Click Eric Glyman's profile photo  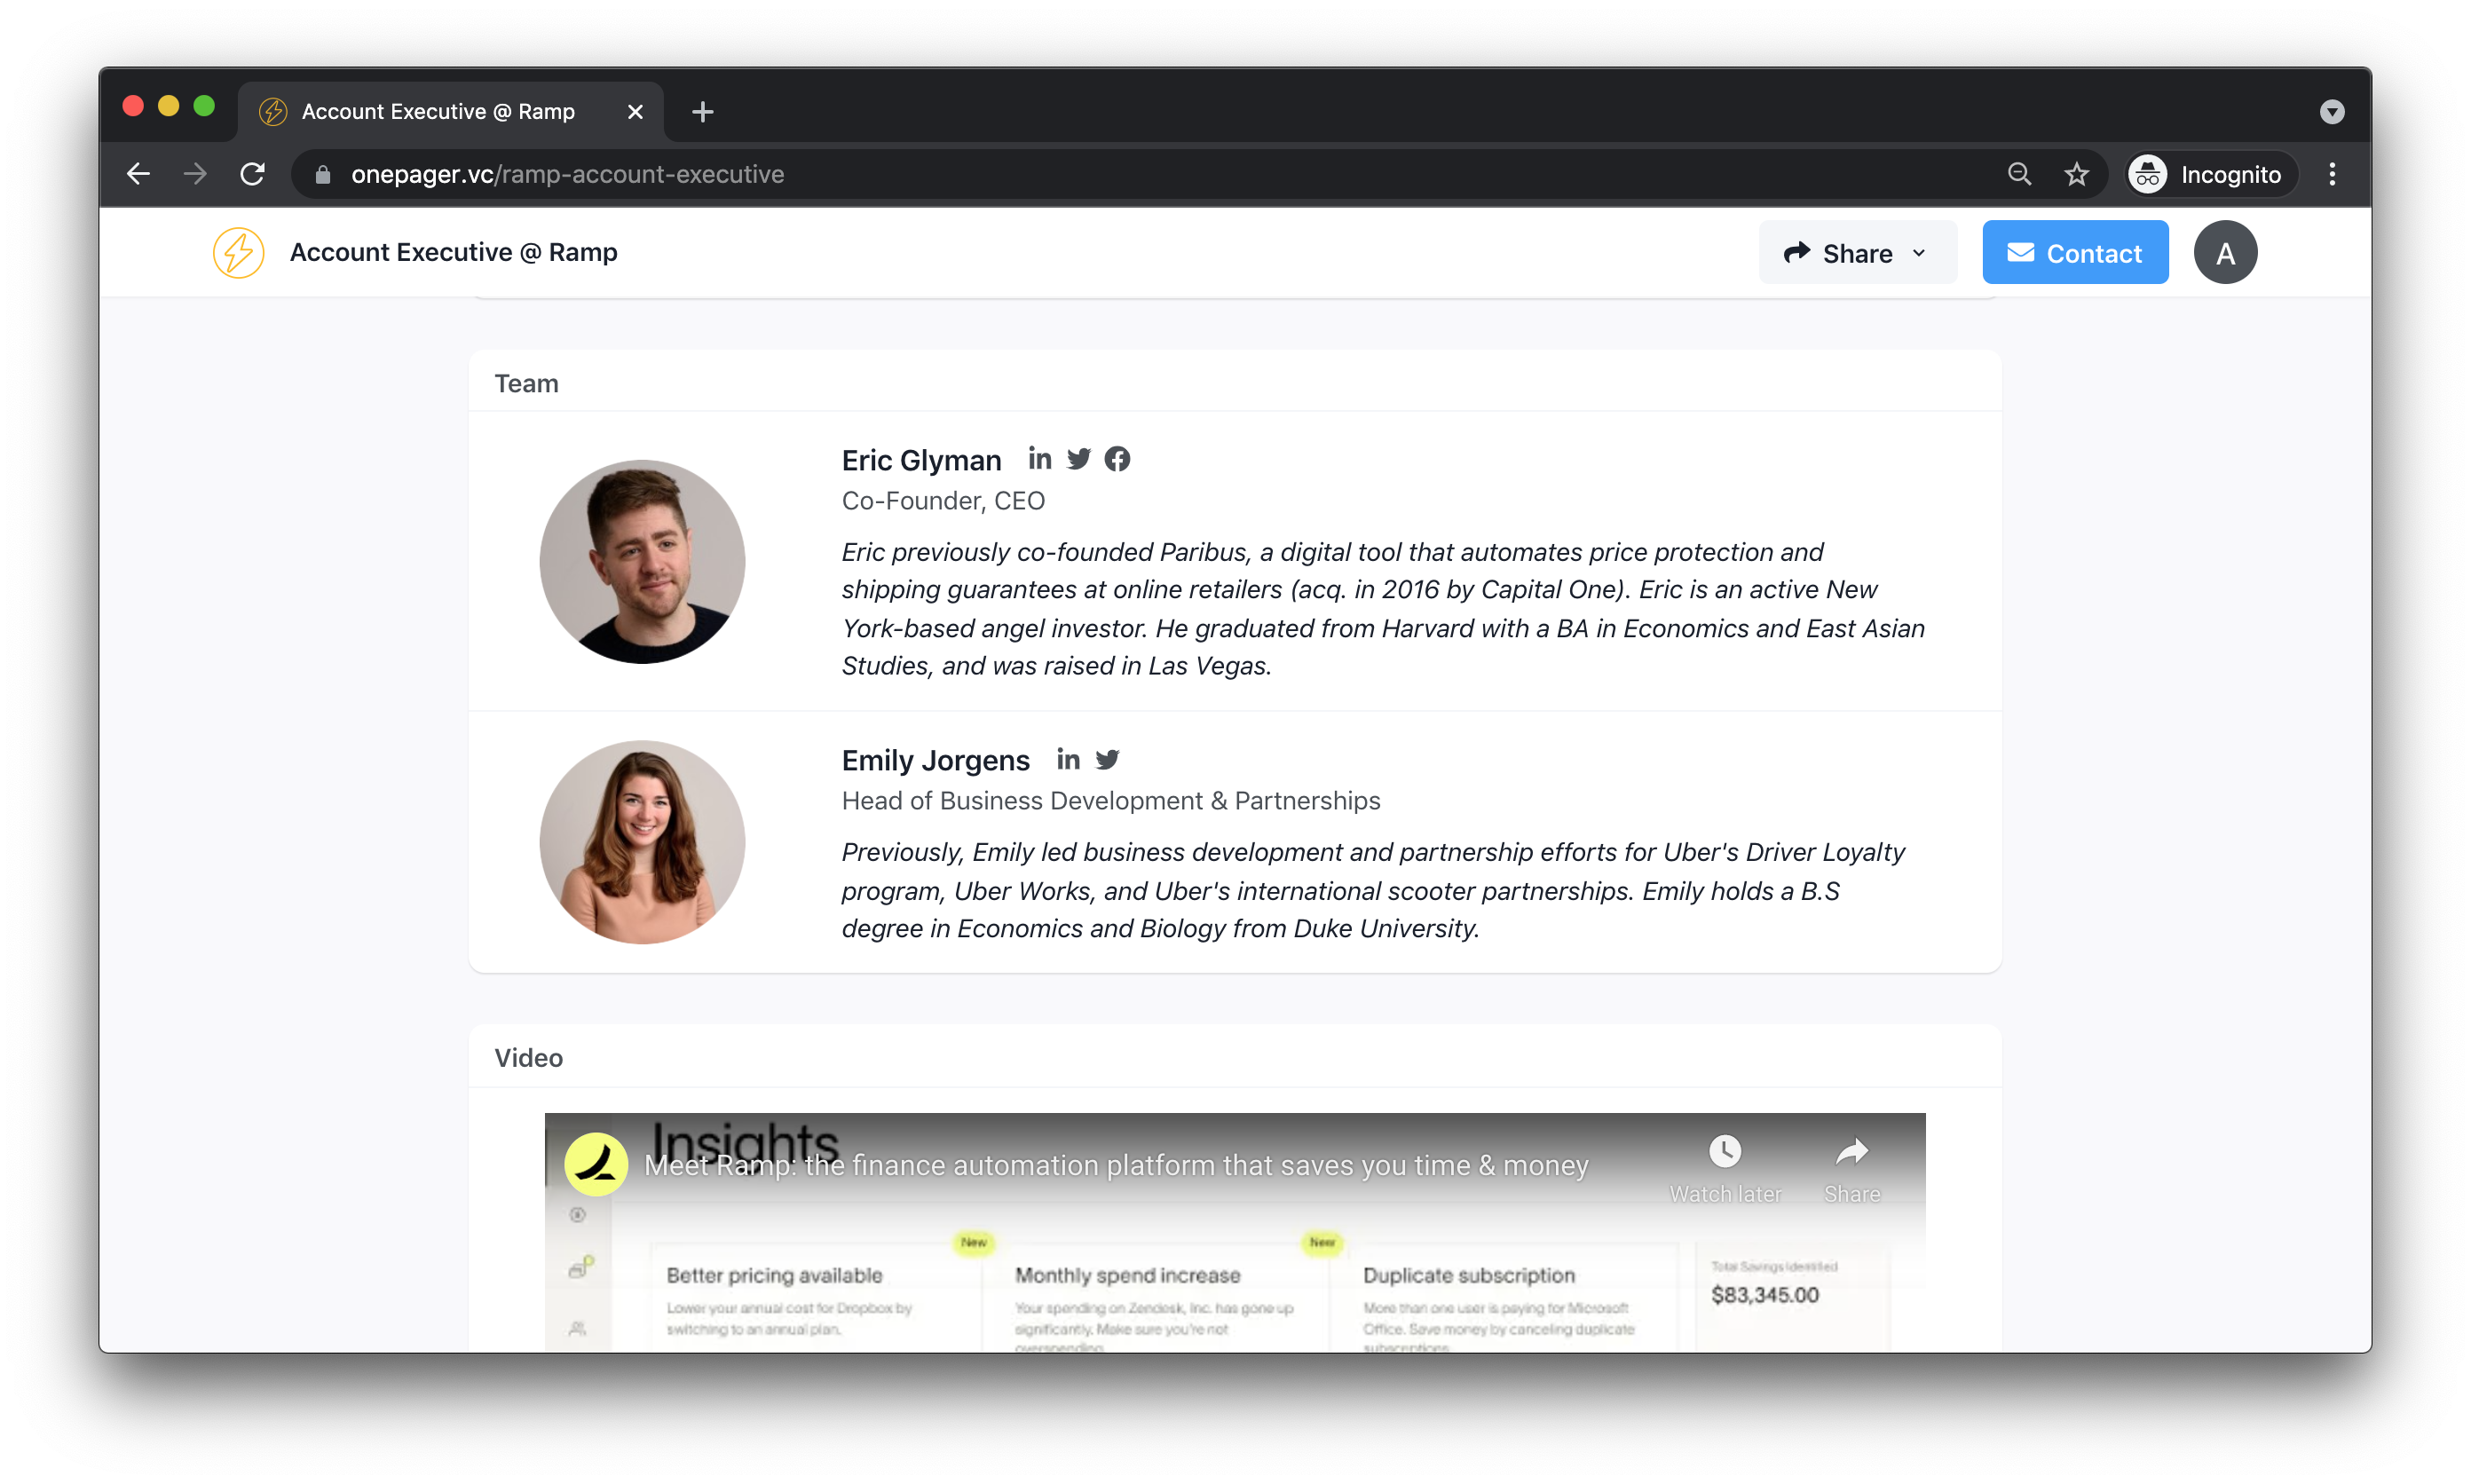click(x=642, y=561)
